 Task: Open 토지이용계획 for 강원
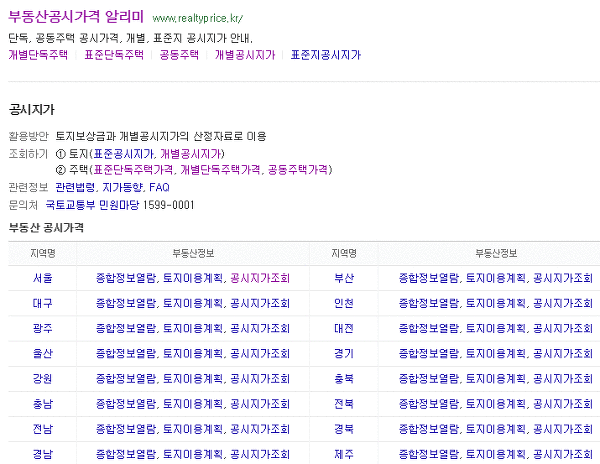[193, 379]
